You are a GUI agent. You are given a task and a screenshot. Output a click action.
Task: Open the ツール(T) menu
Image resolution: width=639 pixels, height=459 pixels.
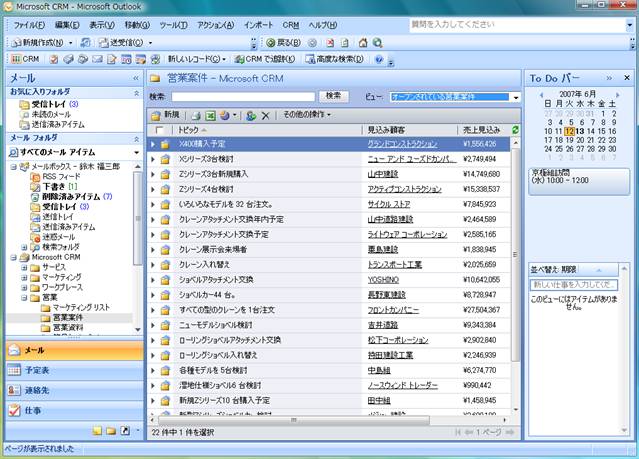click(x=173, y=25)
